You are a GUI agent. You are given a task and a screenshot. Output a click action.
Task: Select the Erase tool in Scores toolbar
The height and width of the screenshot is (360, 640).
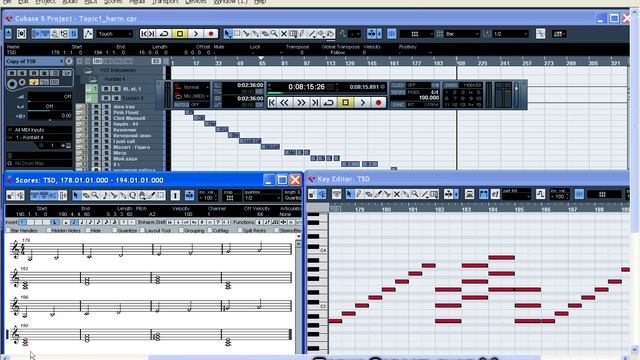[86, 196]
